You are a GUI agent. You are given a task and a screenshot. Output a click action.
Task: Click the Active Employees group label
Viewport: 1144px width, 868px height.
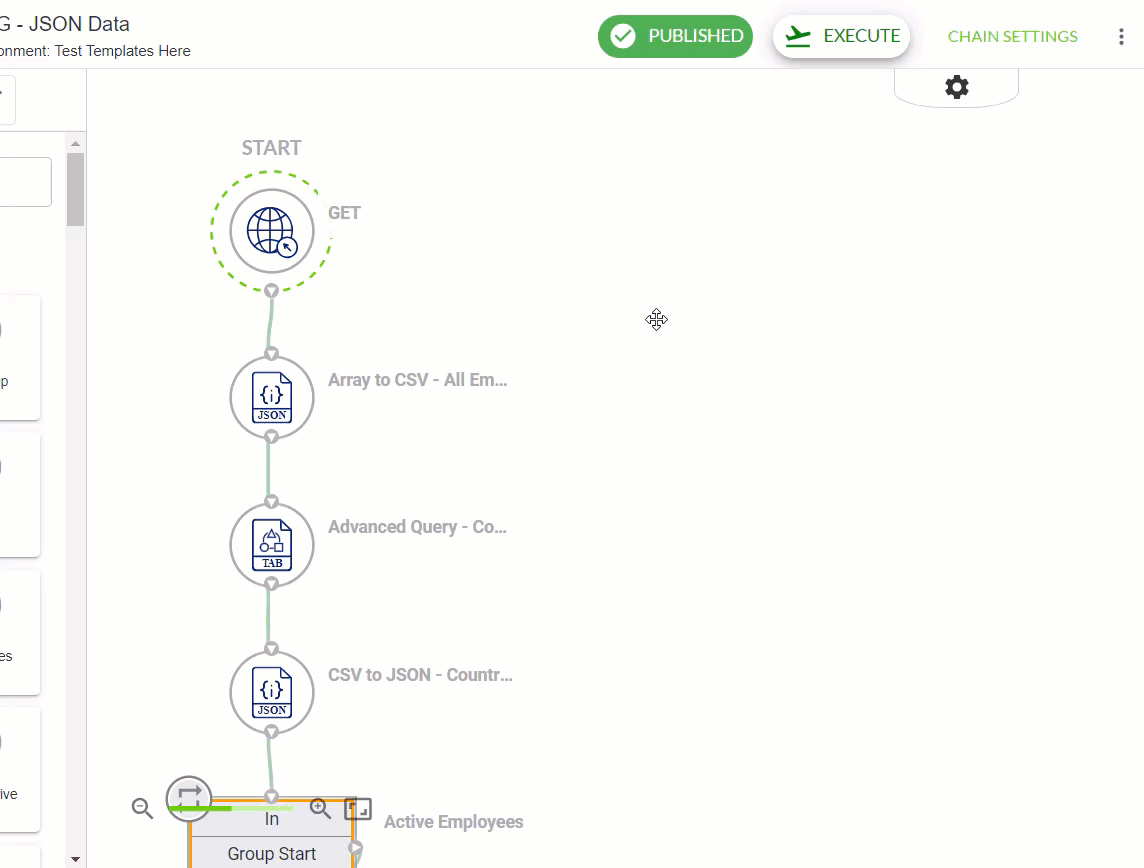[453, 822]
